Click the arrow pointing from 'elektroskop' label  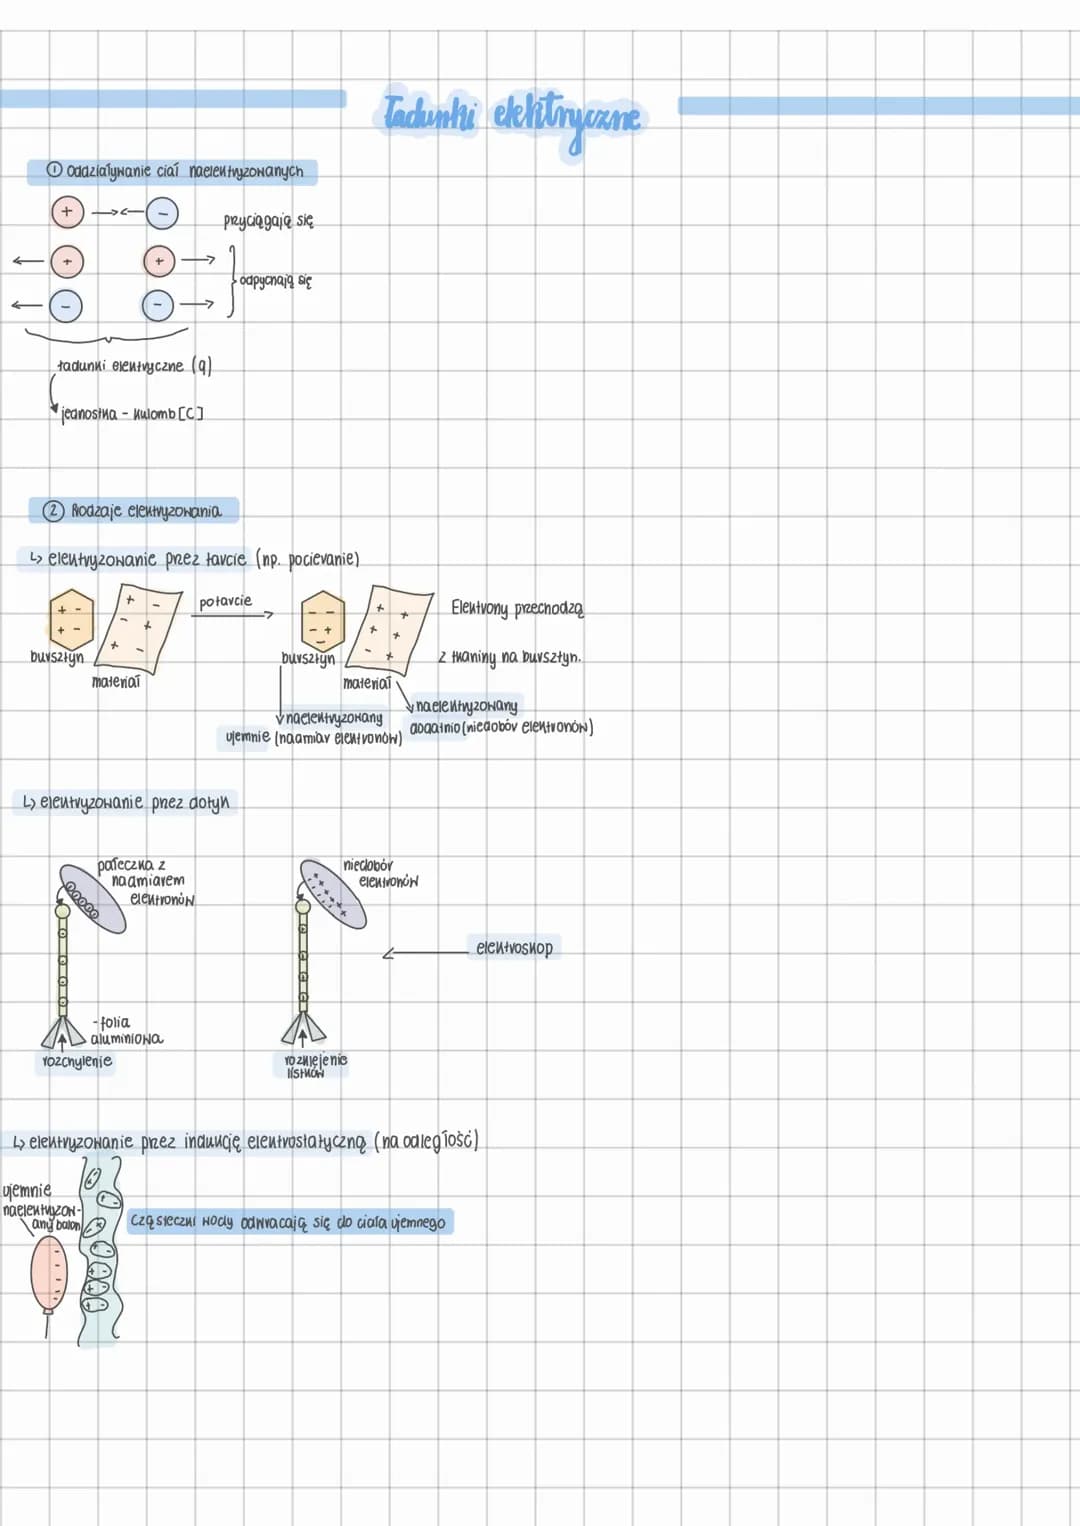click(425, 952)
